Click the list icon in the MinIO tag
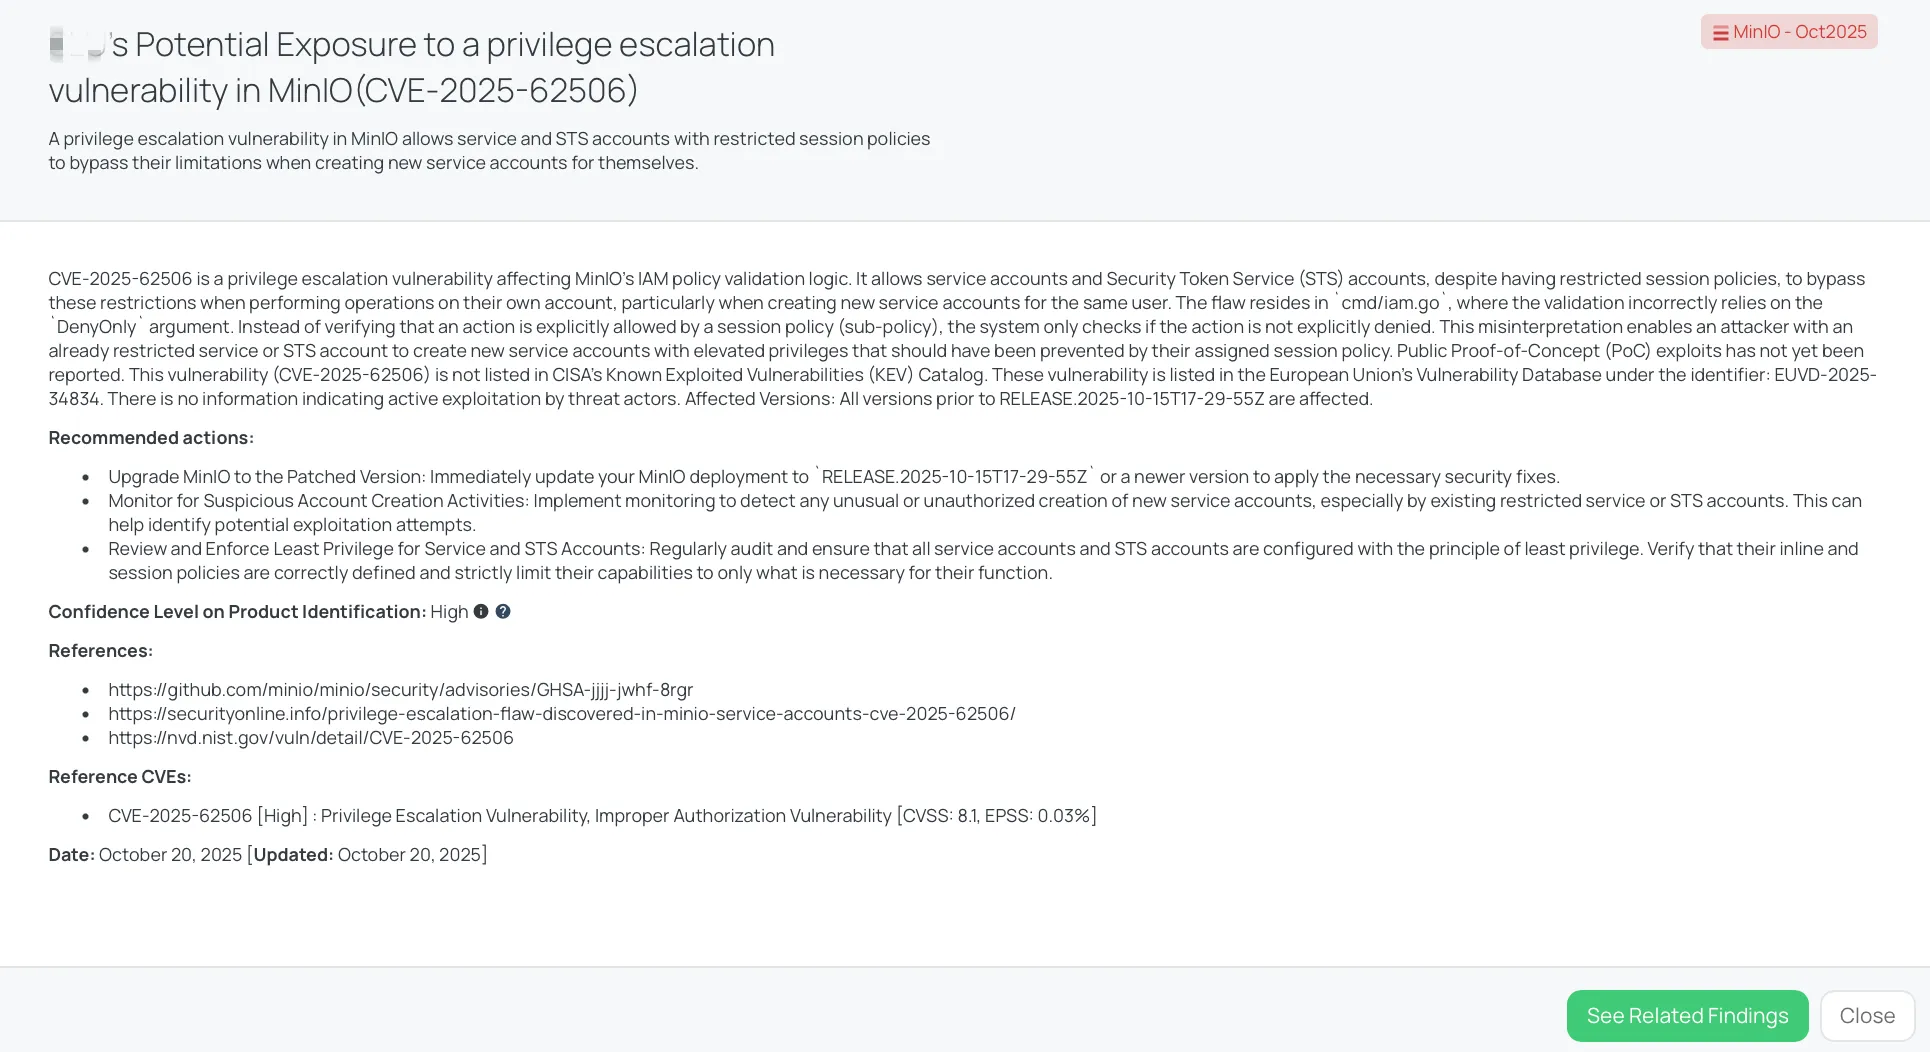 click(1720, 33)
